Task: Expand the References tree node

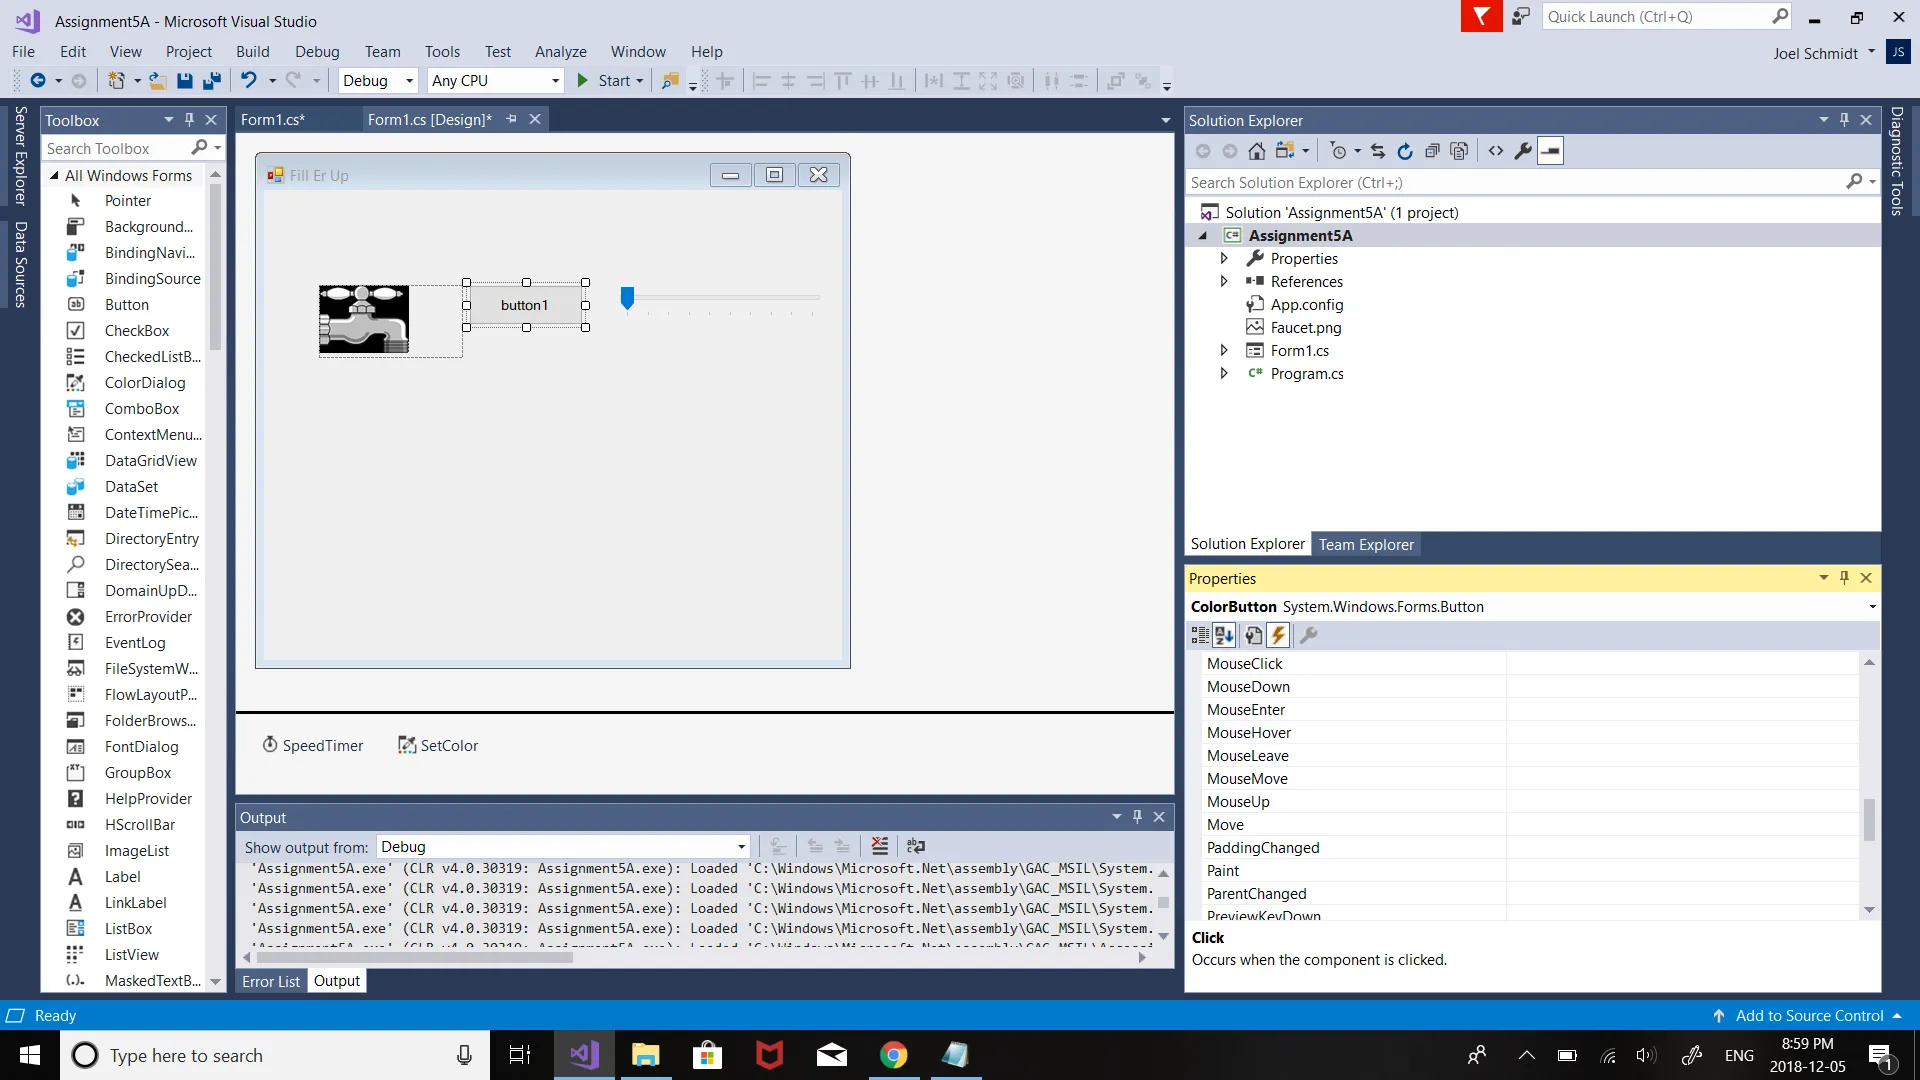Action: [x=1224, y=282]
